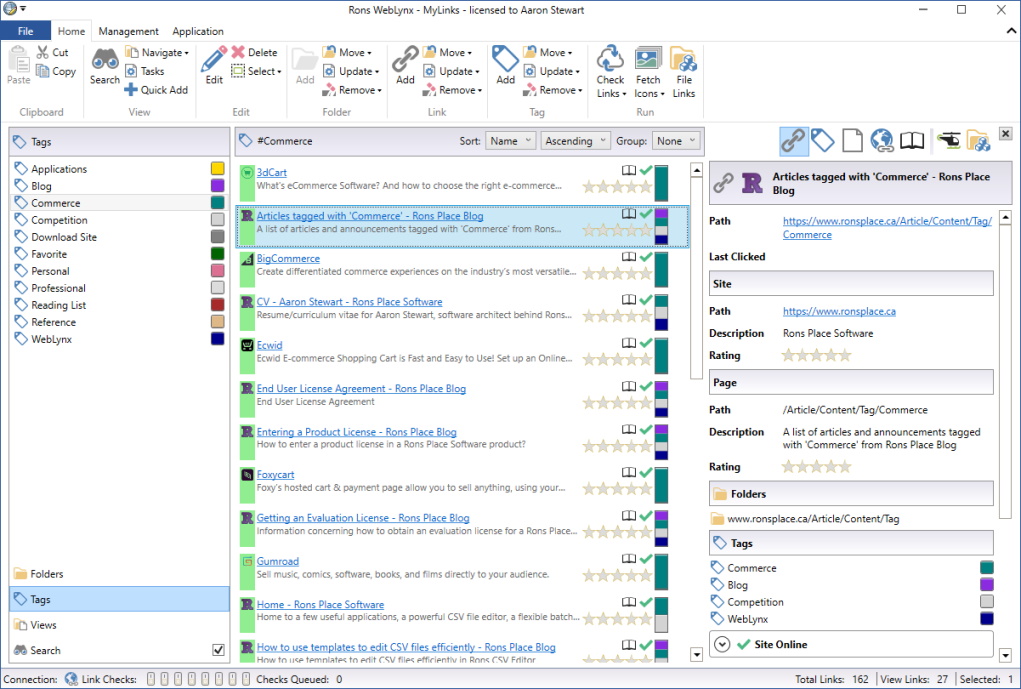The height and width of the screenshot is (689, 1021).
Task: Set star rating on 3dCart row
Action: coord(617,187)
